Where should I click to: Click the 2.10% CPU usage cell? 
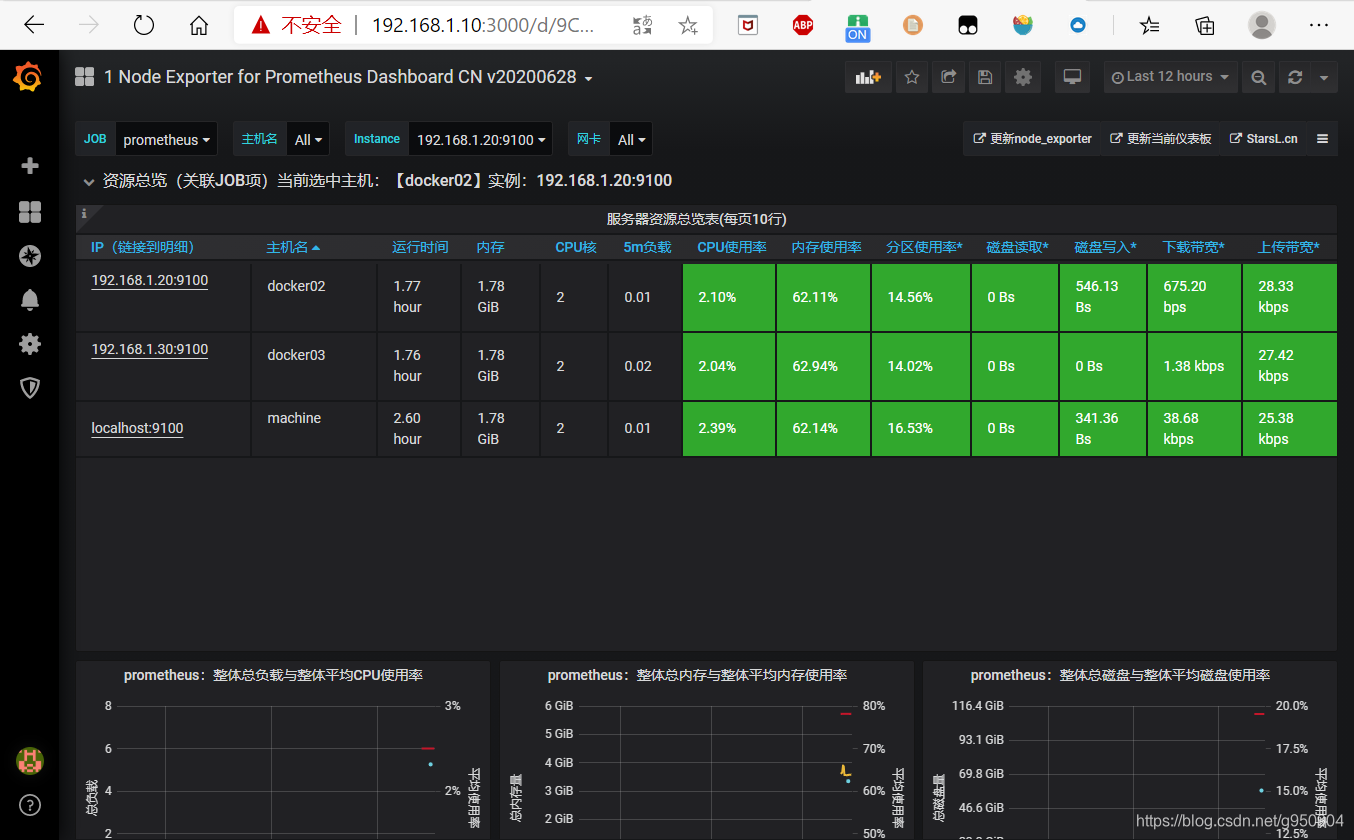pos(729,297)
